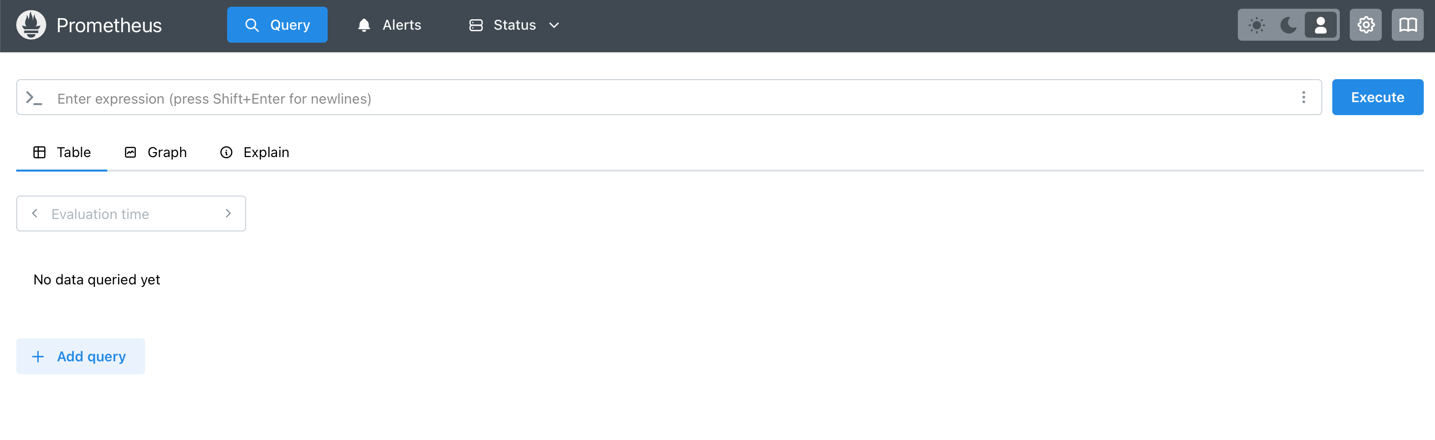Open the documentation book icon
The image size is (1435, 440).
[1408, 25]
